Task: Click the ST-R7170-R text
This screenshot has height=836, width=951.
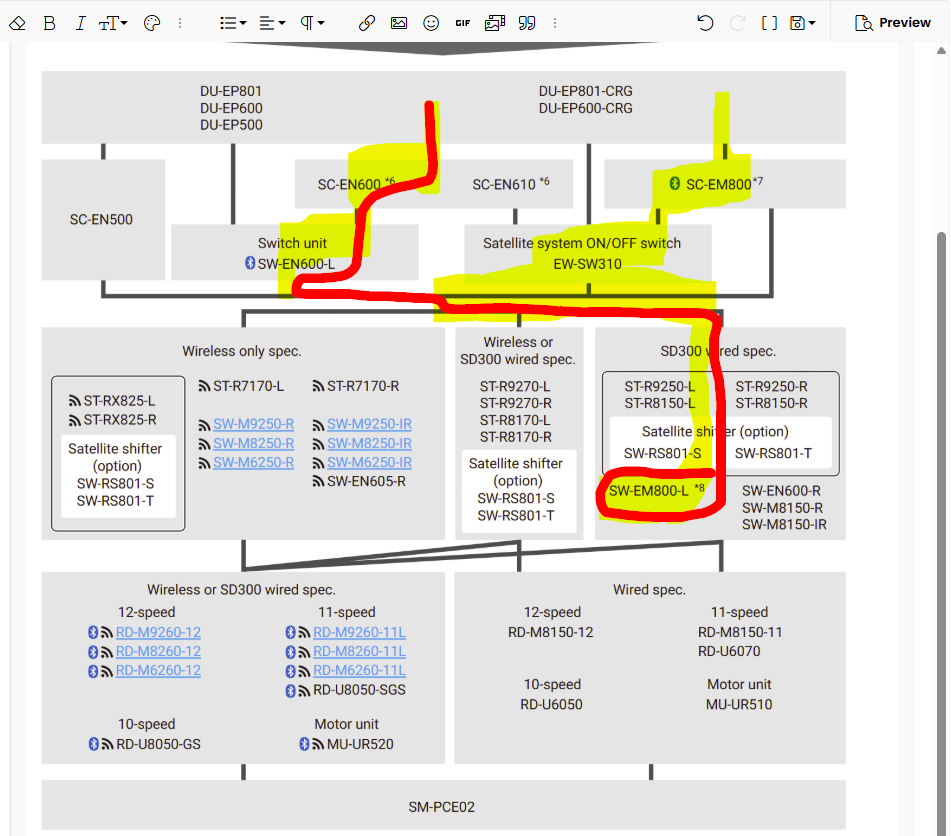Action: (363, 386)
